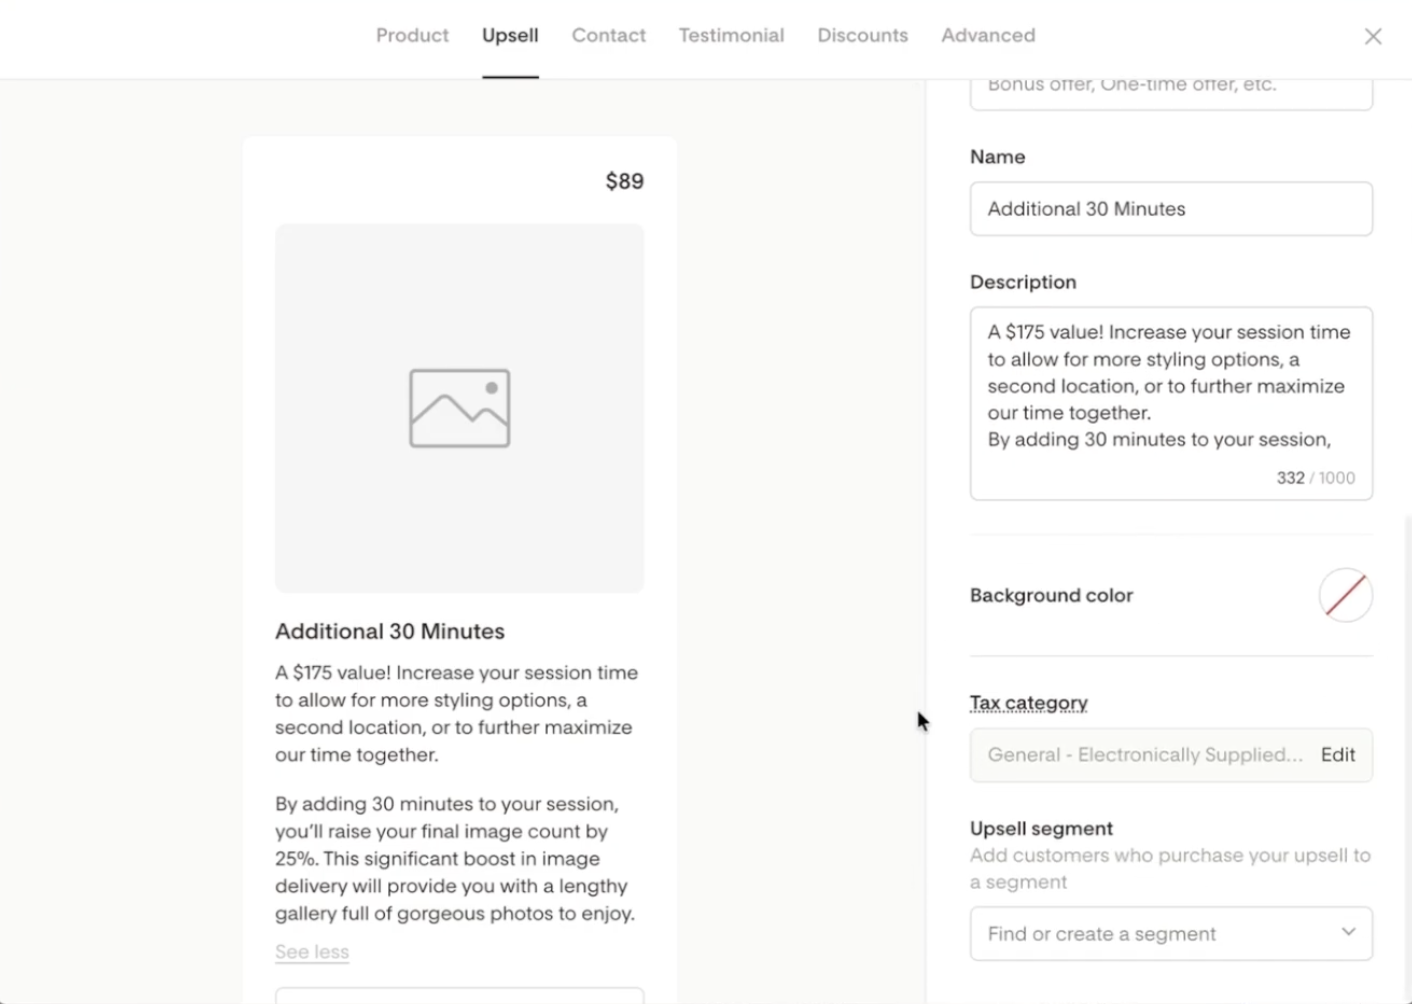
Task: Go to the Testimonial tab
Action: pos(731,36)
